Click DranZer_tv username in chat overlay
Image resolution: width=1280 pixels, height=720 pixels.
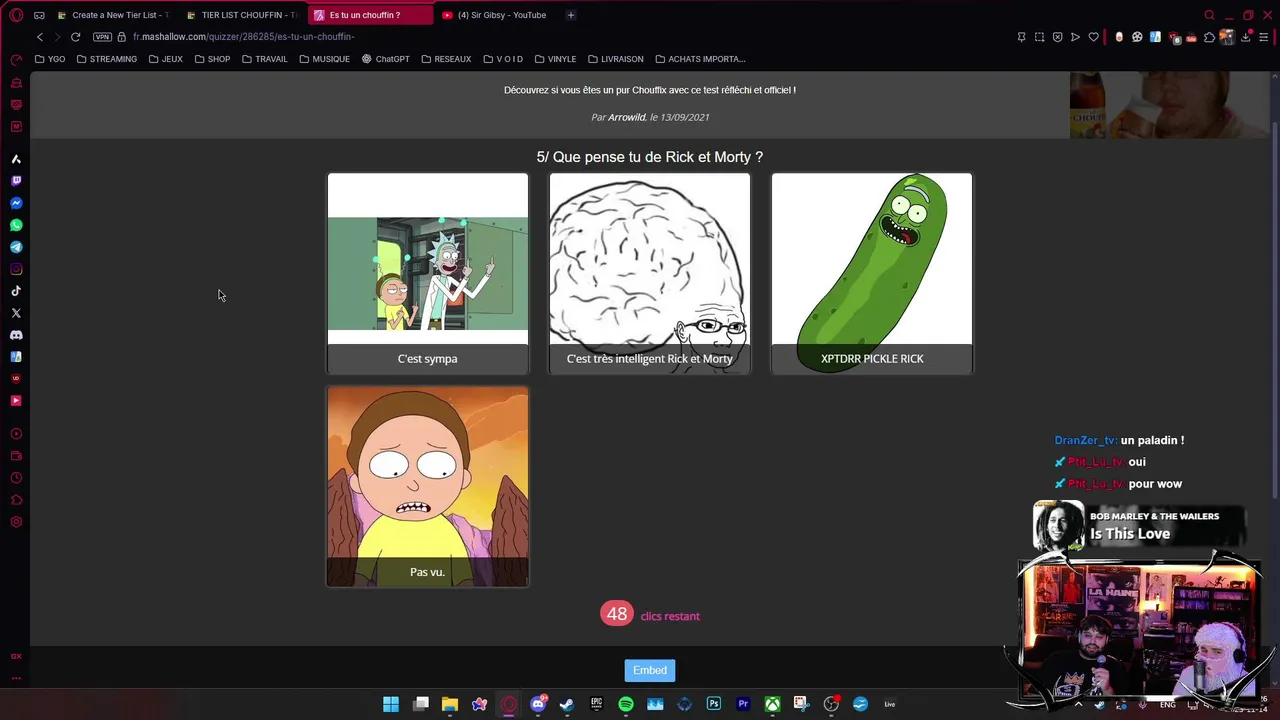[1085, 440]
